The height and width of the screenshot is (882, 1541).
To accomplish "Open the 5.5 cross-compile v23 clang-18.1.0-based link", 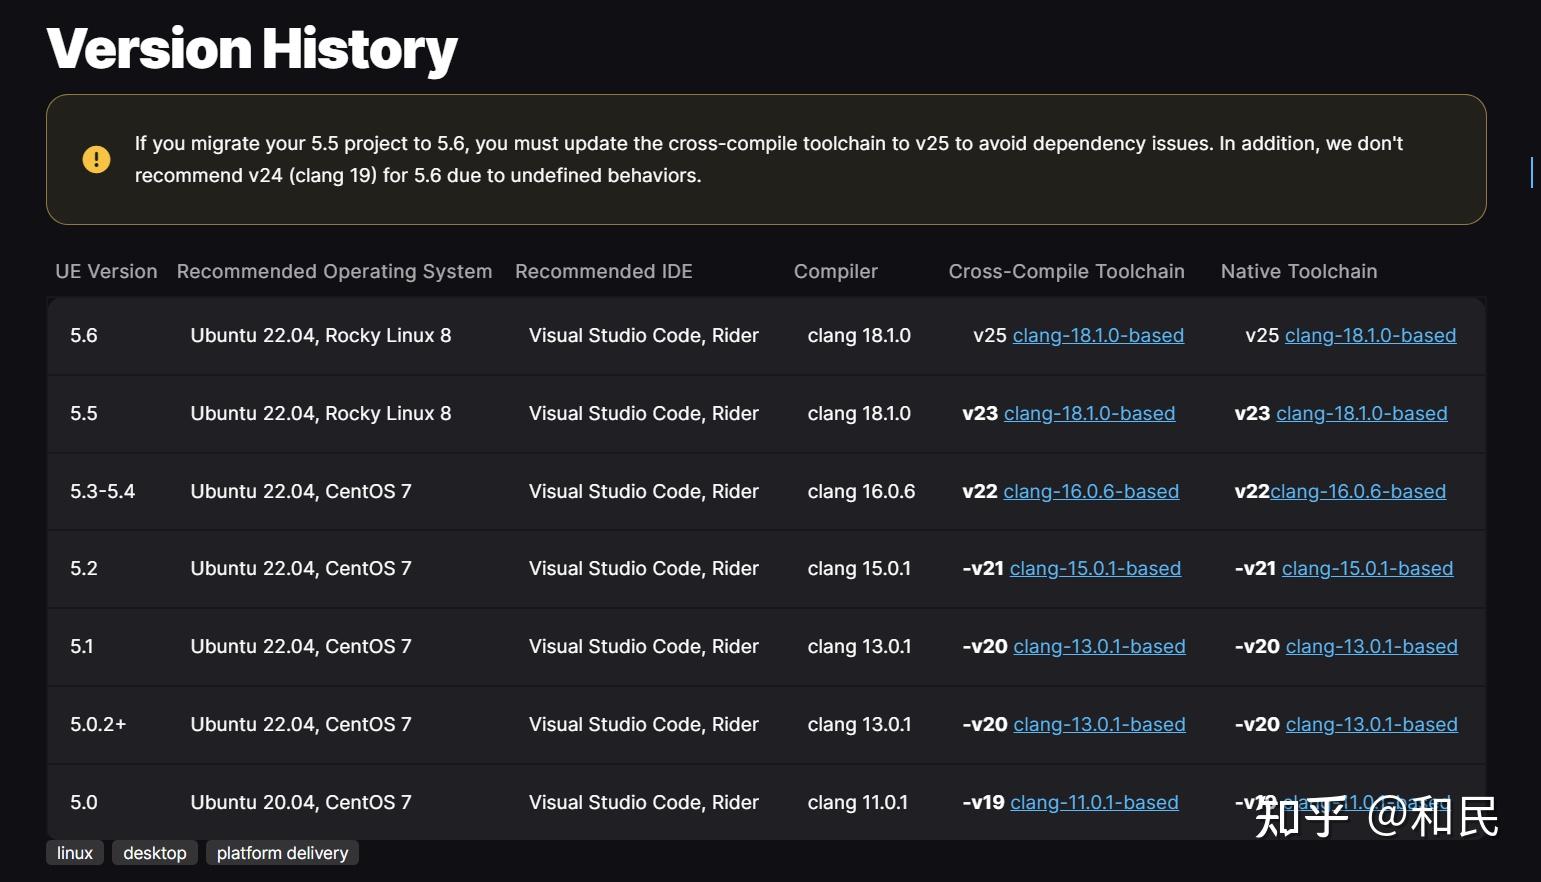I will (x=1089, y=414).
